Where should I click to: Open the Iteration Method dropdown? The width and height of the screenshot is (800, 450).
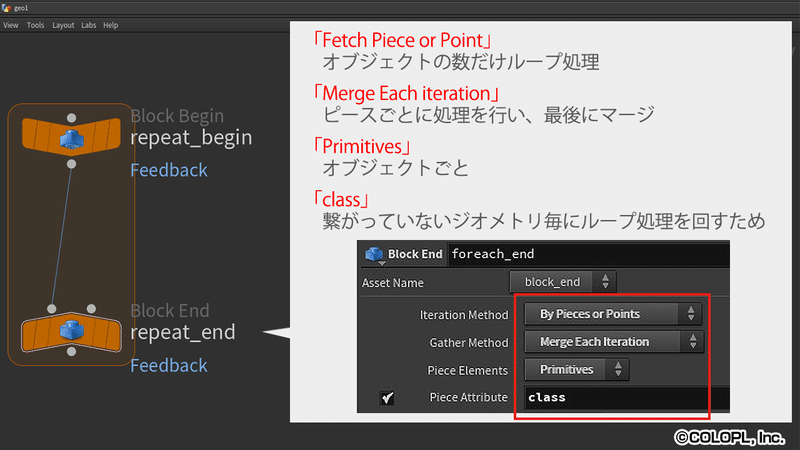click(613, 314)
